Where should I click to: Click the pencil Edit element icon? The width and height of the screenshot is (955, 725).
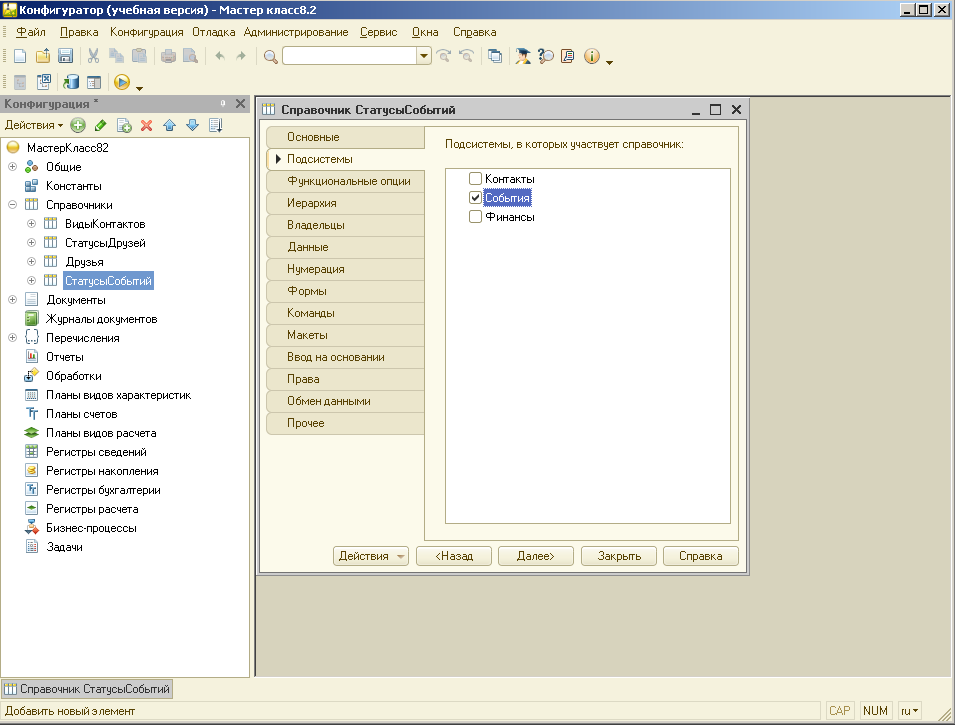[100, 125]
